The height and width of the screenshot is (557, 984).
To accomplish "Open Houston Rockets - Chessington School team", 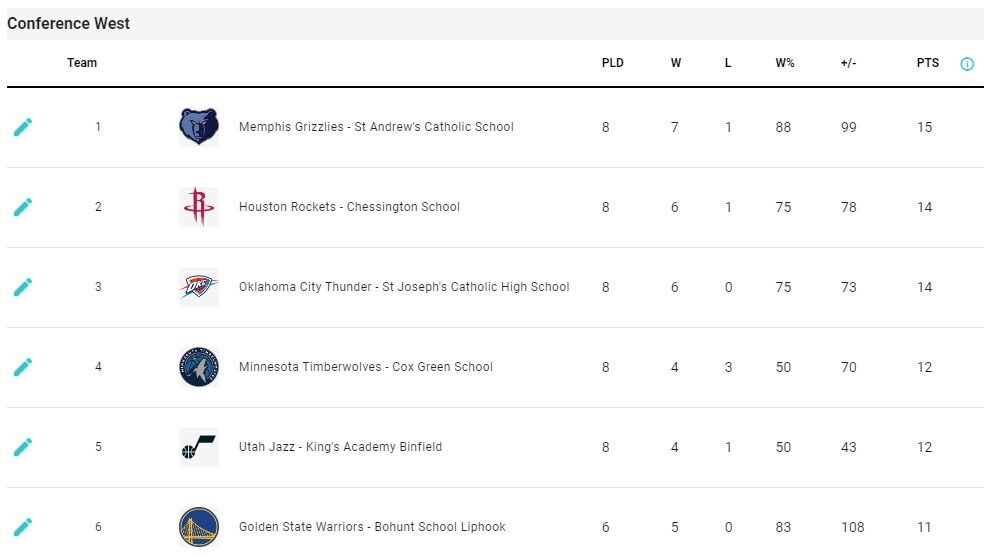I will [349, 207].
